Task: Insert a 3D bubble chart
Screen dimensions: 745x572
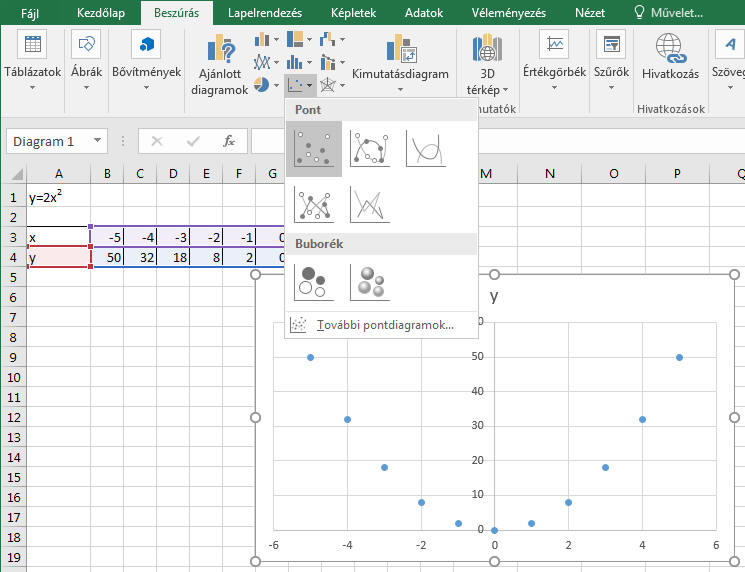Action: 370,282
